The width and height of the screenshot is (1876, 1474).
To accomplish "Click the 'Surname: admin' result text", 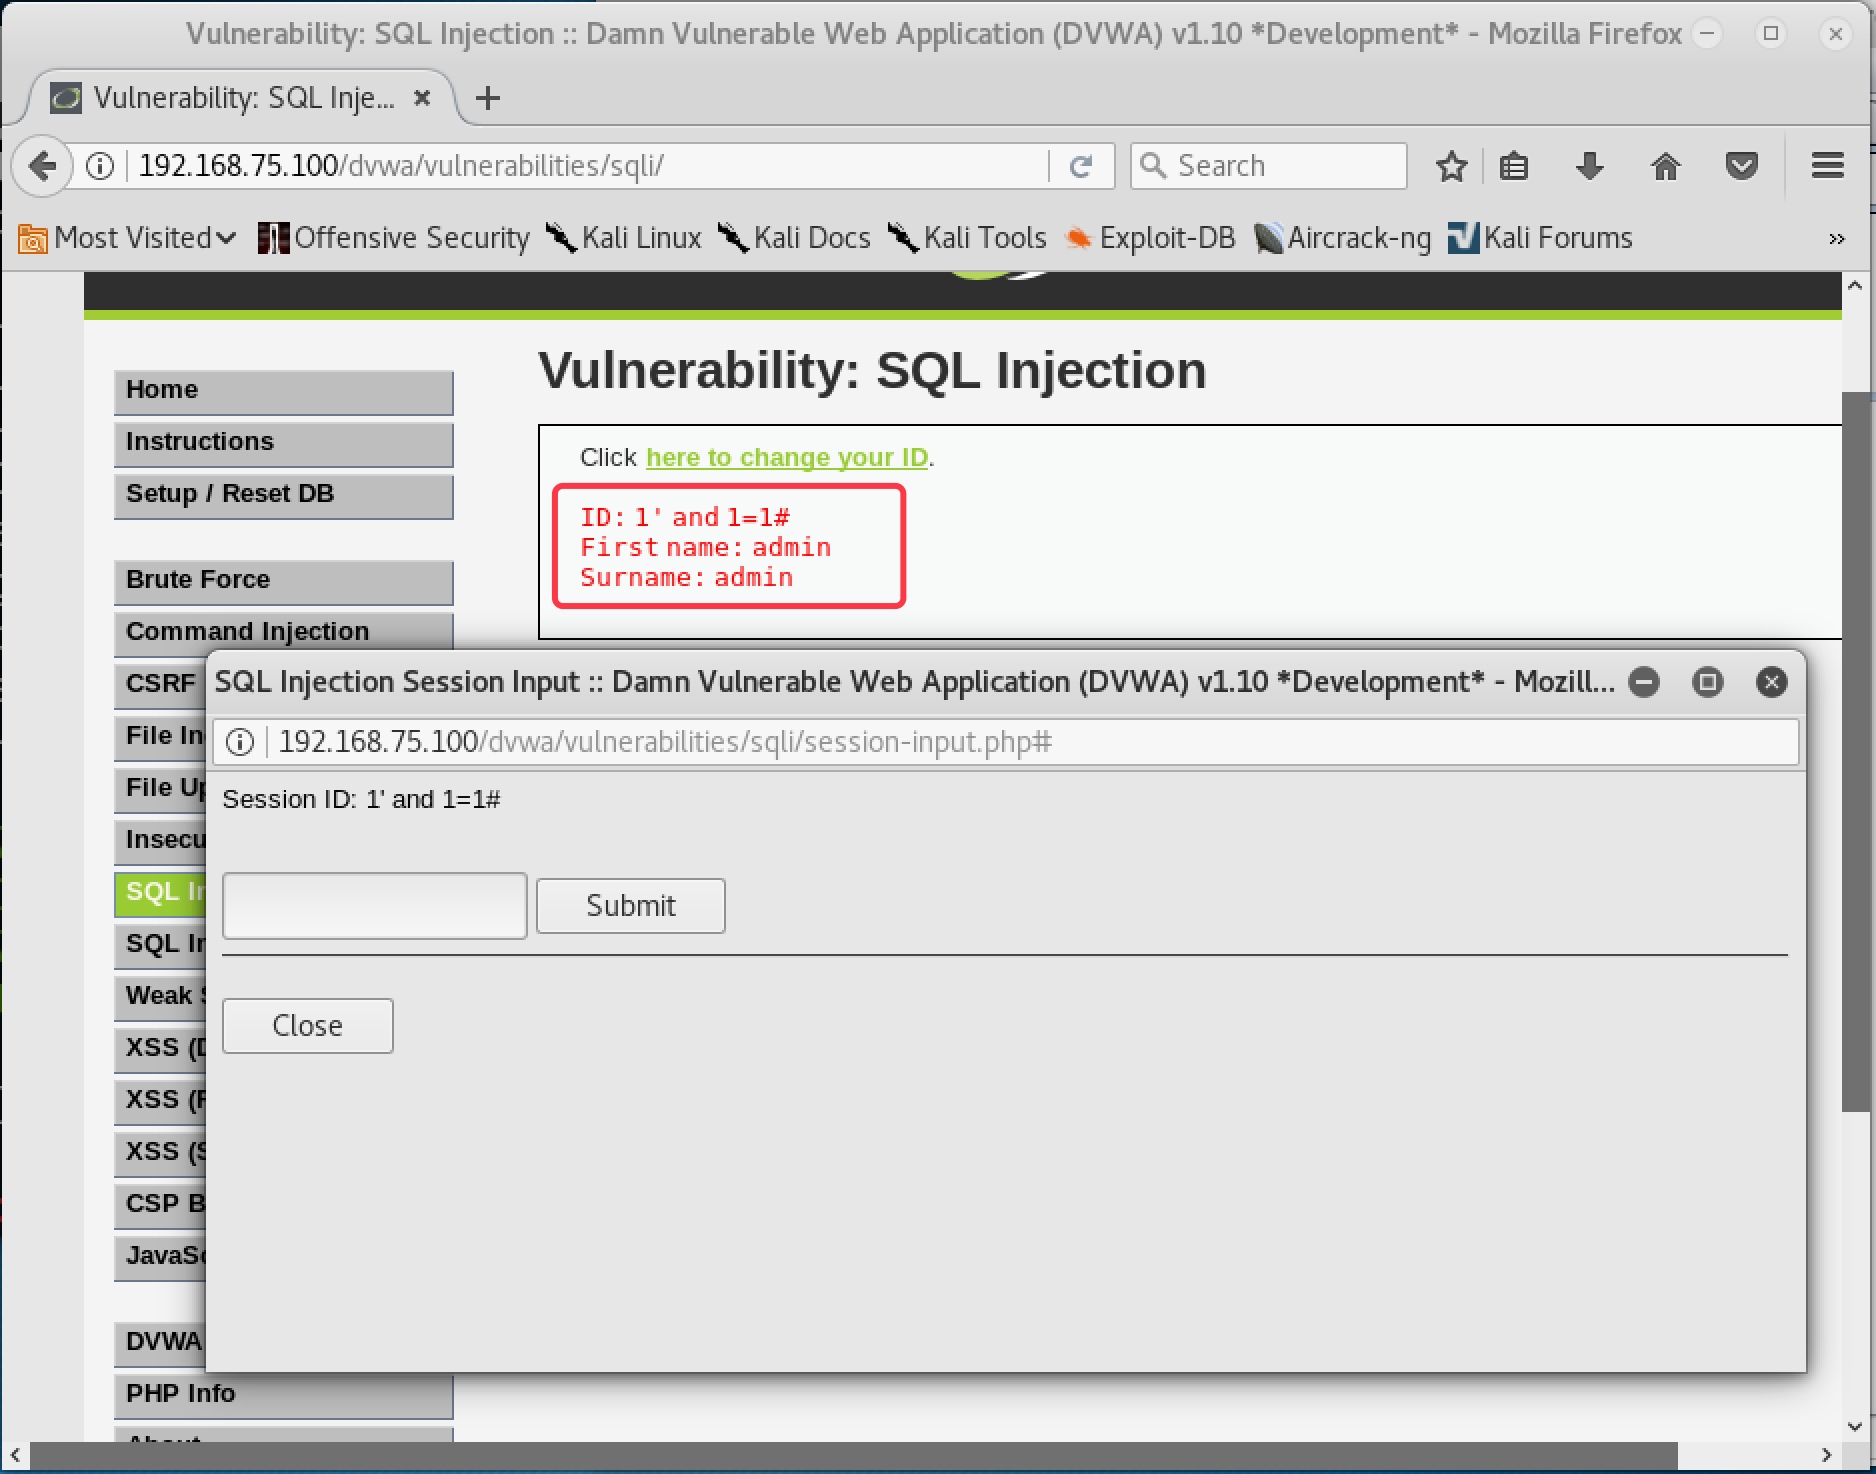I will [686, 578].
